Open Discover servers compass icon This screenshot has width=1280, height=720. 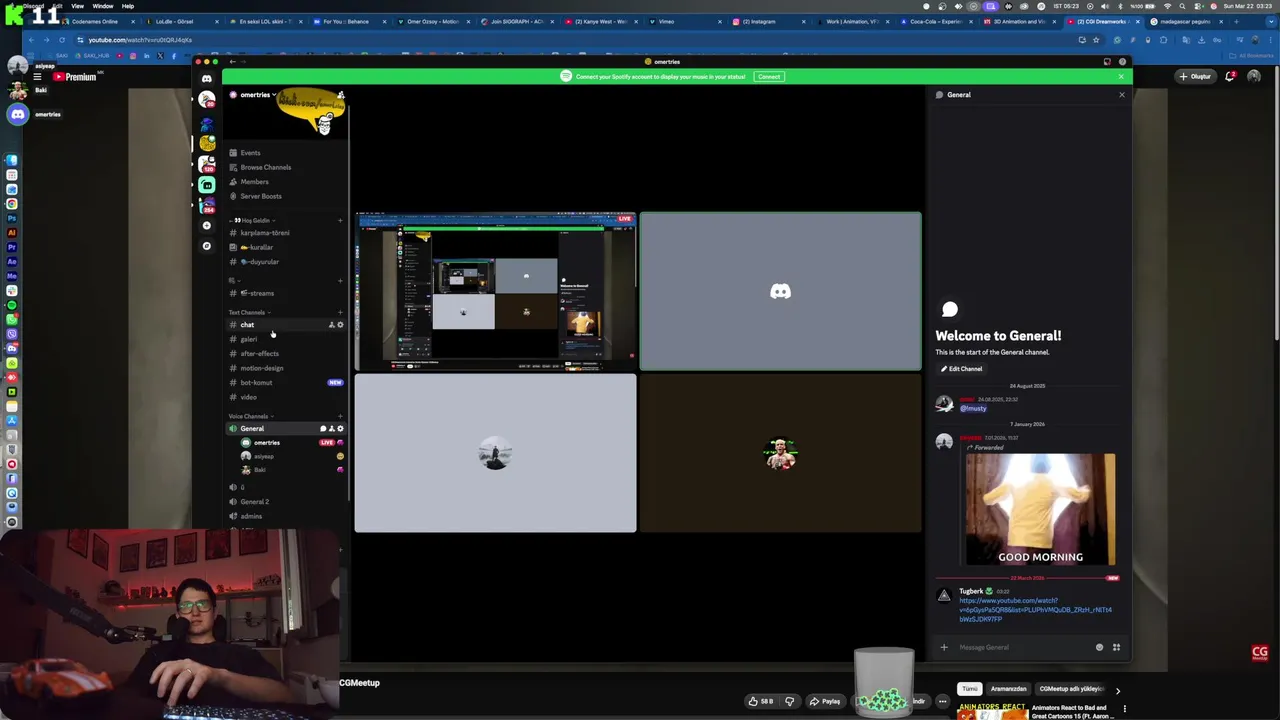[x=207, y=246]
